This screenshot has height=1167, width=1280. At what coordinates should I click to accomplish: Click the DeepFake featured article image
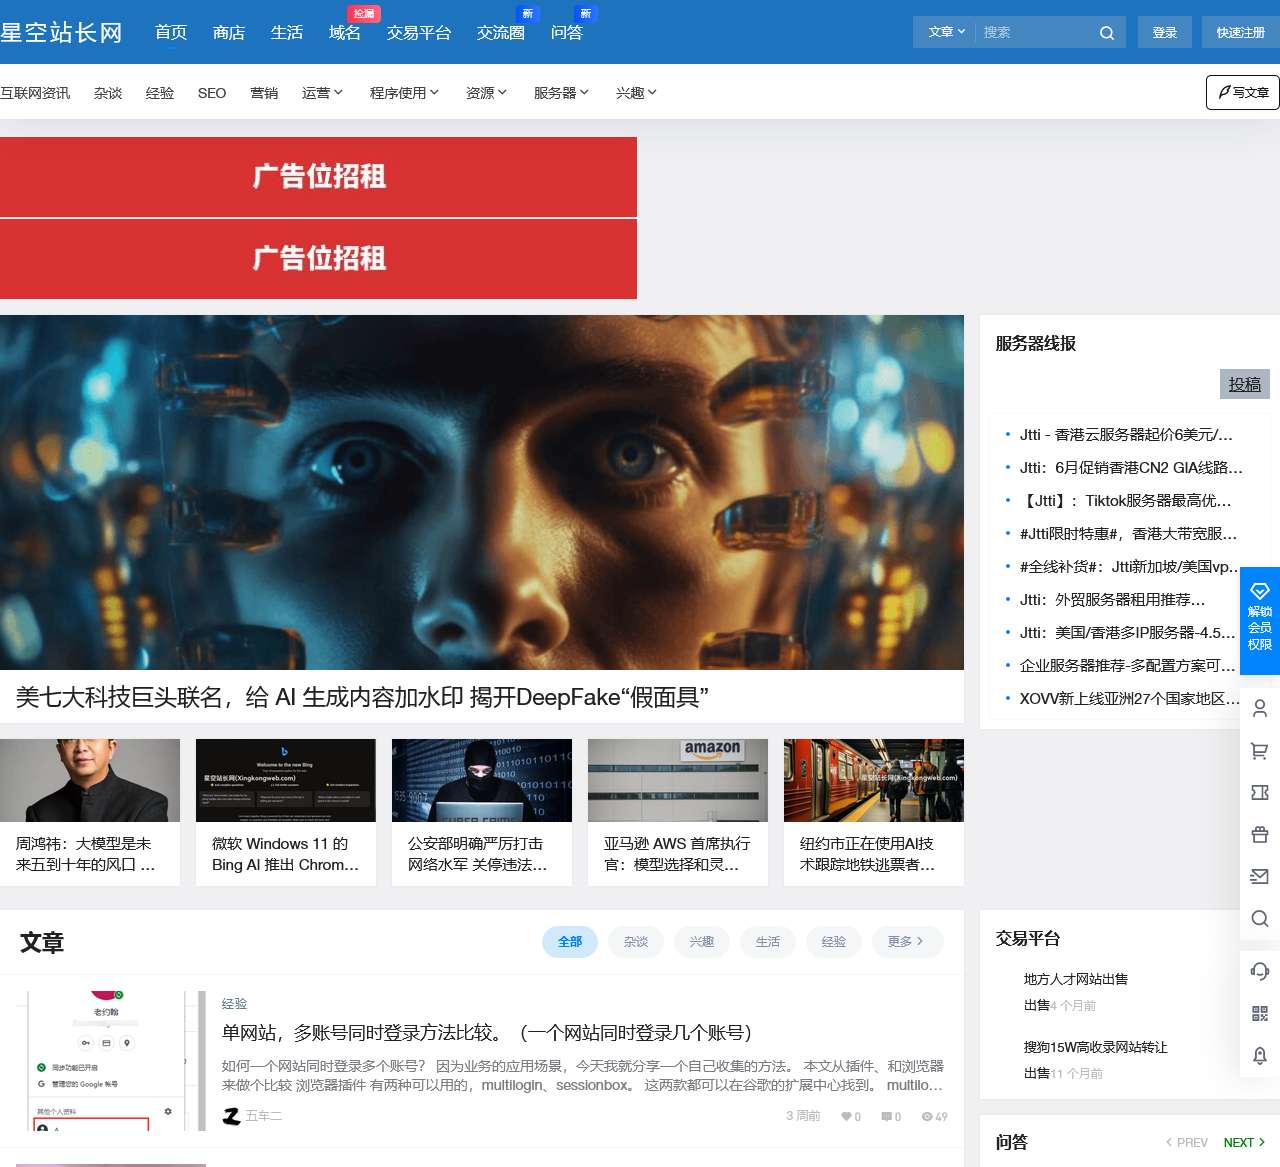(482, 492)
